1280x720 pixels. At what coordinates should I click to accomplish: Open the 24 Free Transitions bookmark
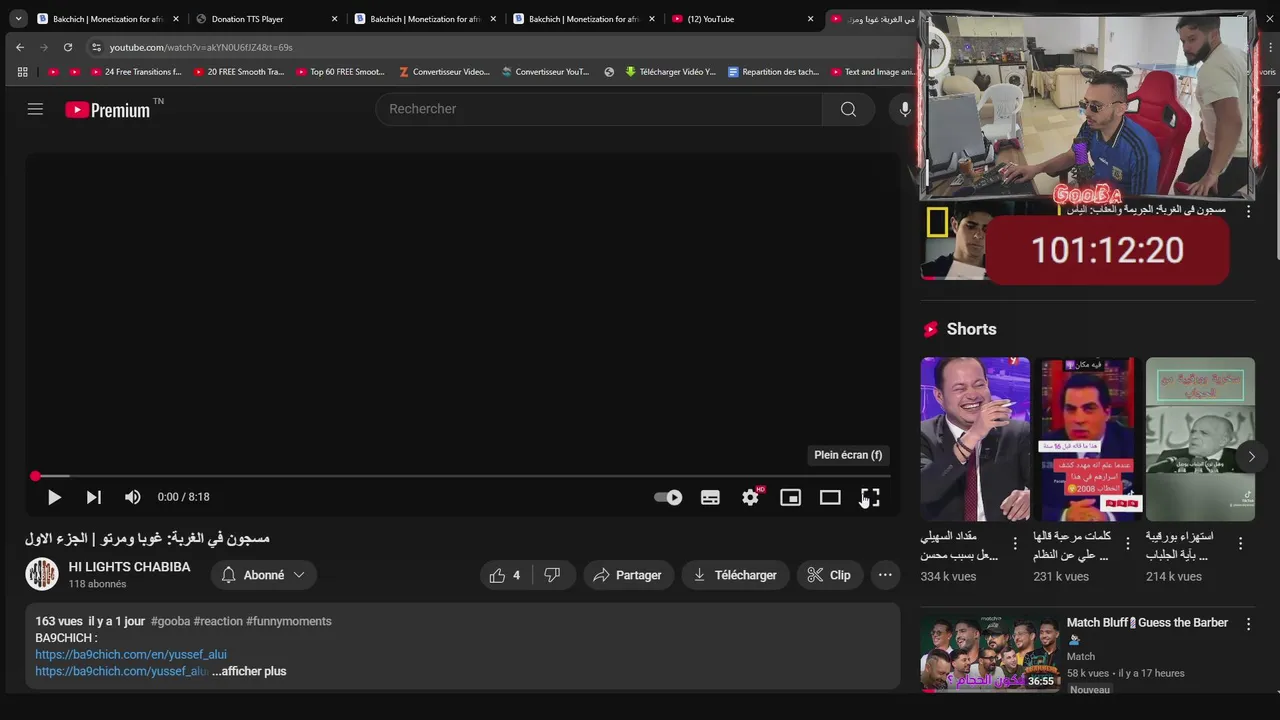[136, 72]
